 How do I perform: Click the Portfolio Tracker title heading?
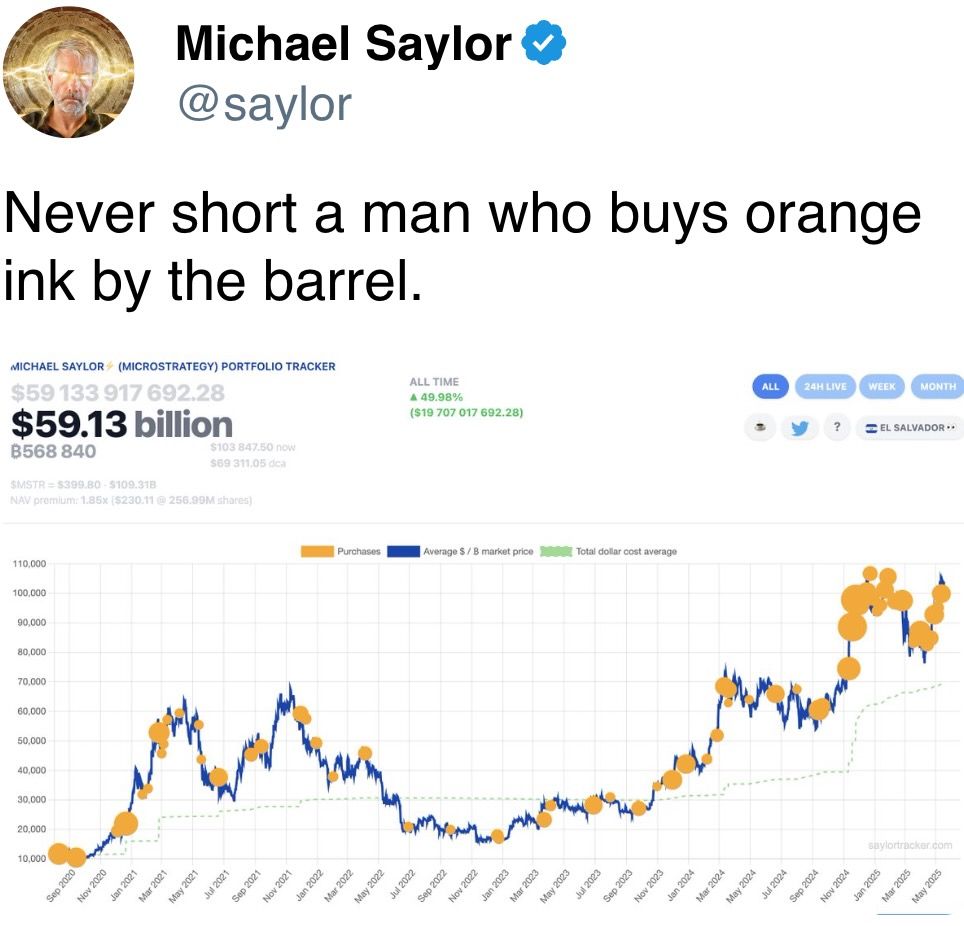(173, 366)
